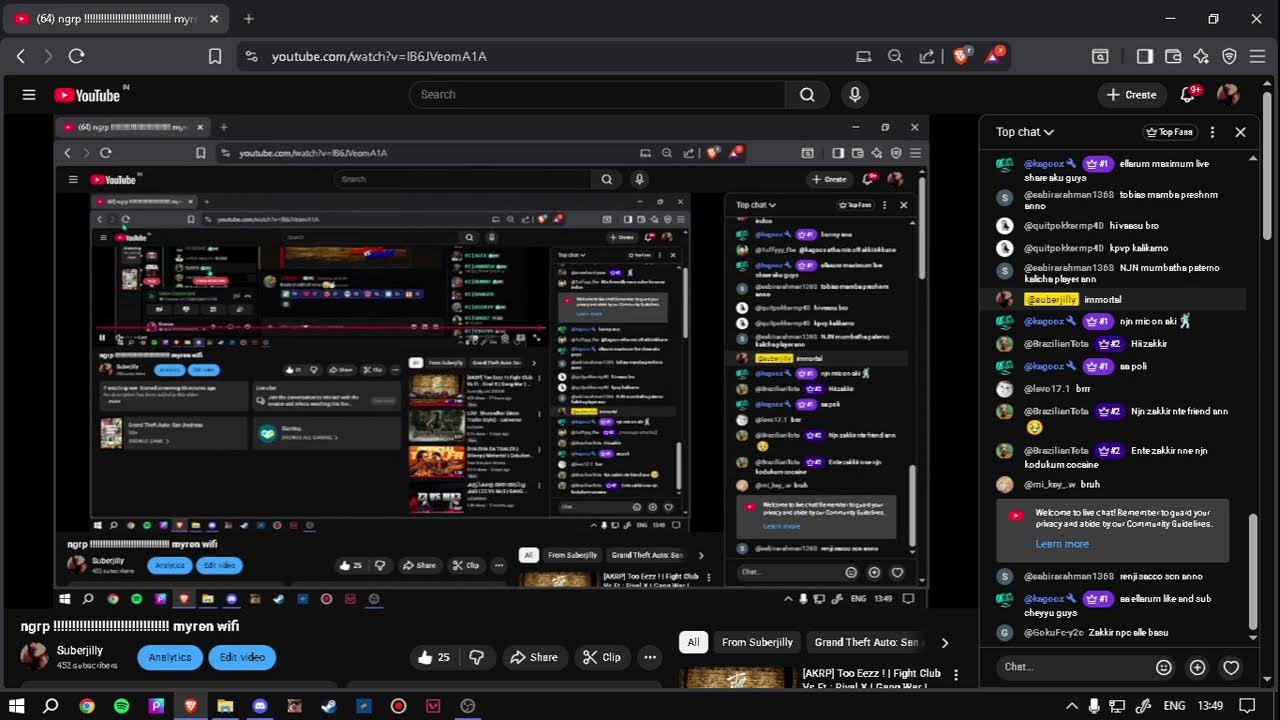Follow the Learn more link in chat
Viewport: 1280px width, 720px height.
click(1062, 544)
